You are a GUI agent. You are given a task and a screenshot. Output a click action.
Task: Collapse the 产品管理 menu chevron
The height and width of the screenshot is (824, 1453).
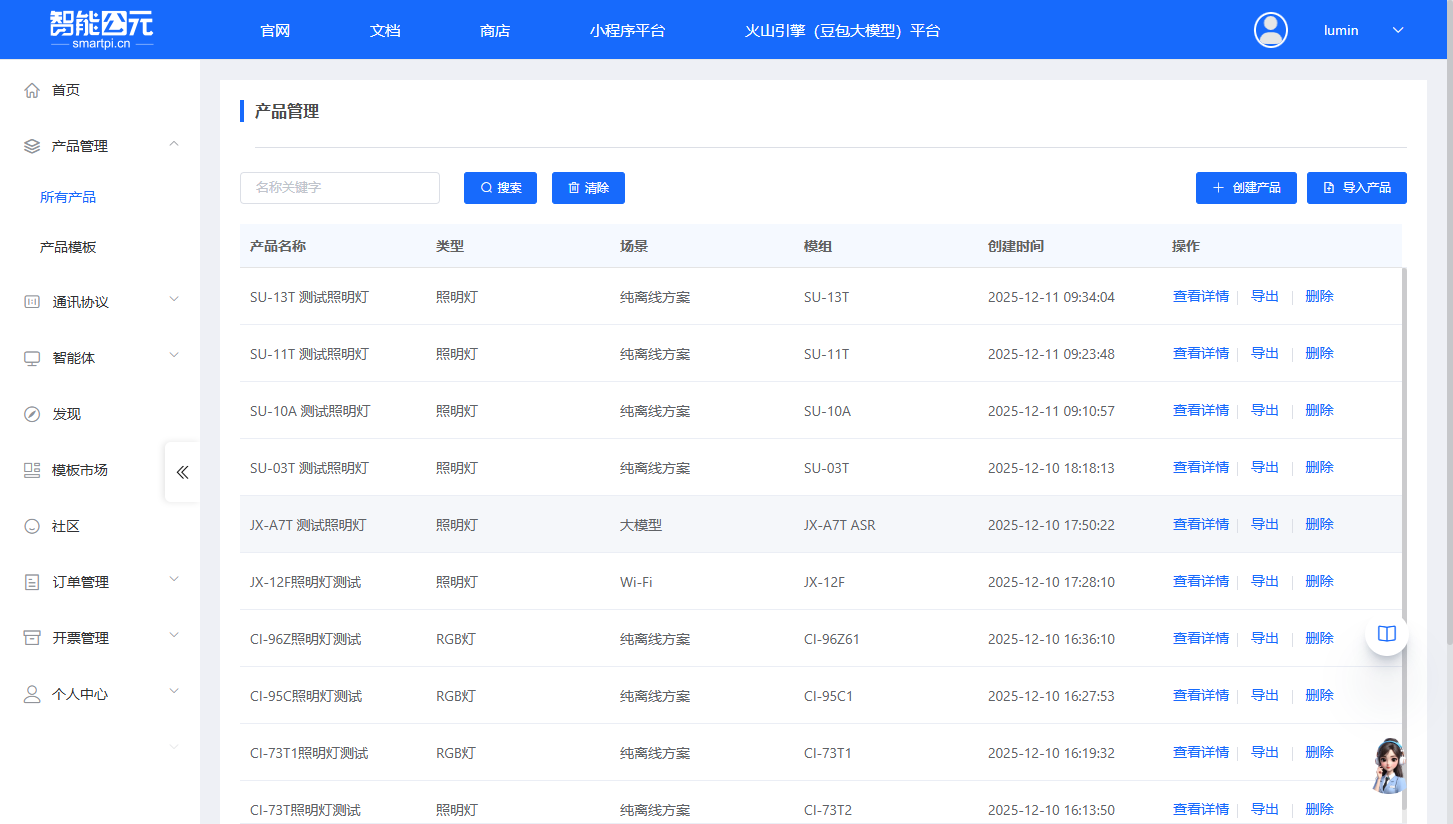[174, 145]
